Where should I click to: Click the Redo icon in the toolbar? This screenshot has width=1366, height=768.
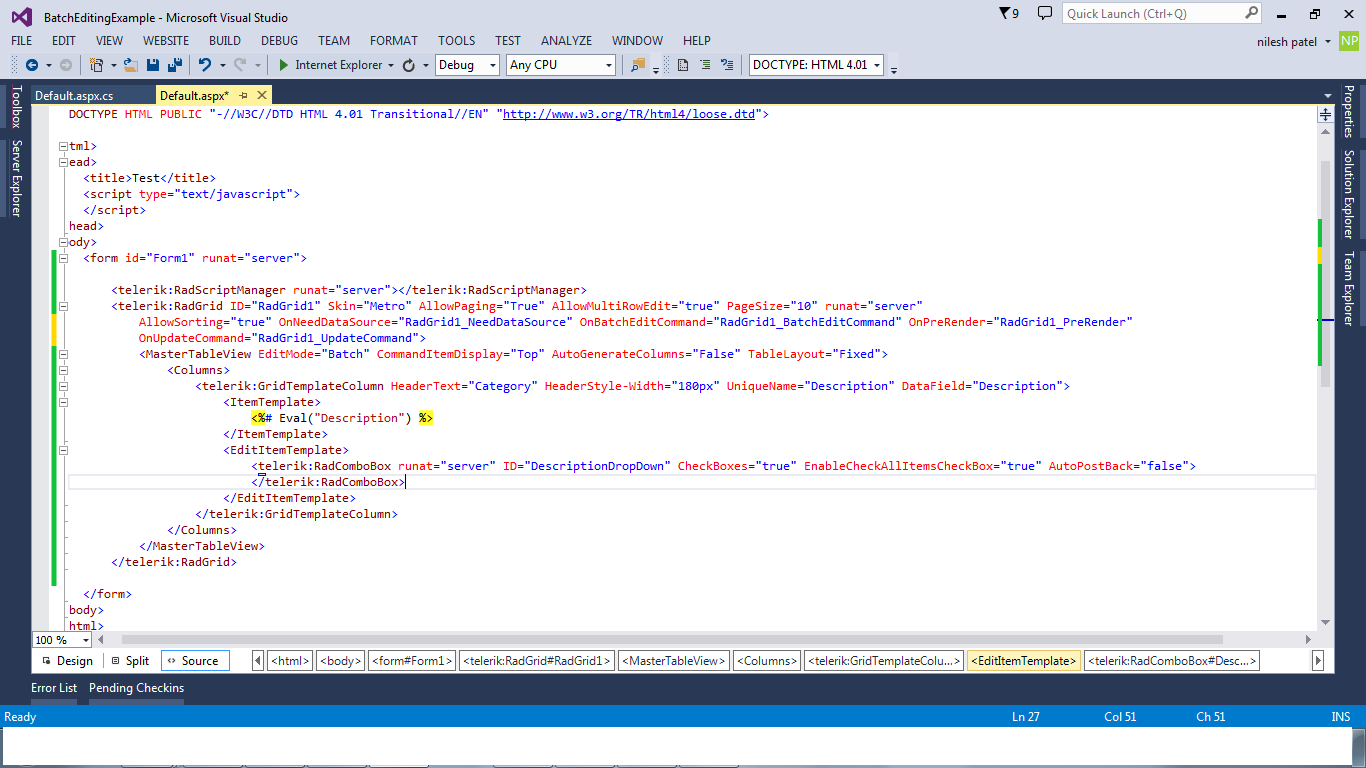(x=240, y=65)
